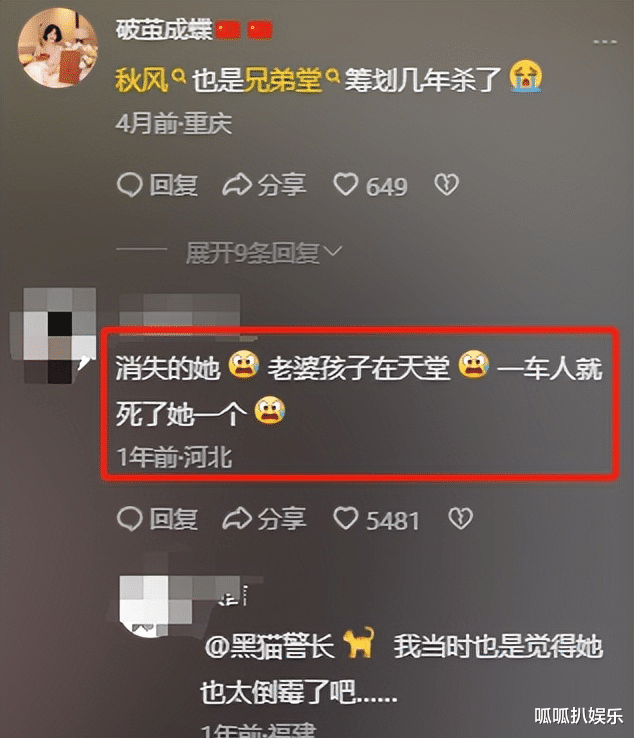Expand 展开9条回复 replies
Screen dimensions: 634x738
point(263,253)
